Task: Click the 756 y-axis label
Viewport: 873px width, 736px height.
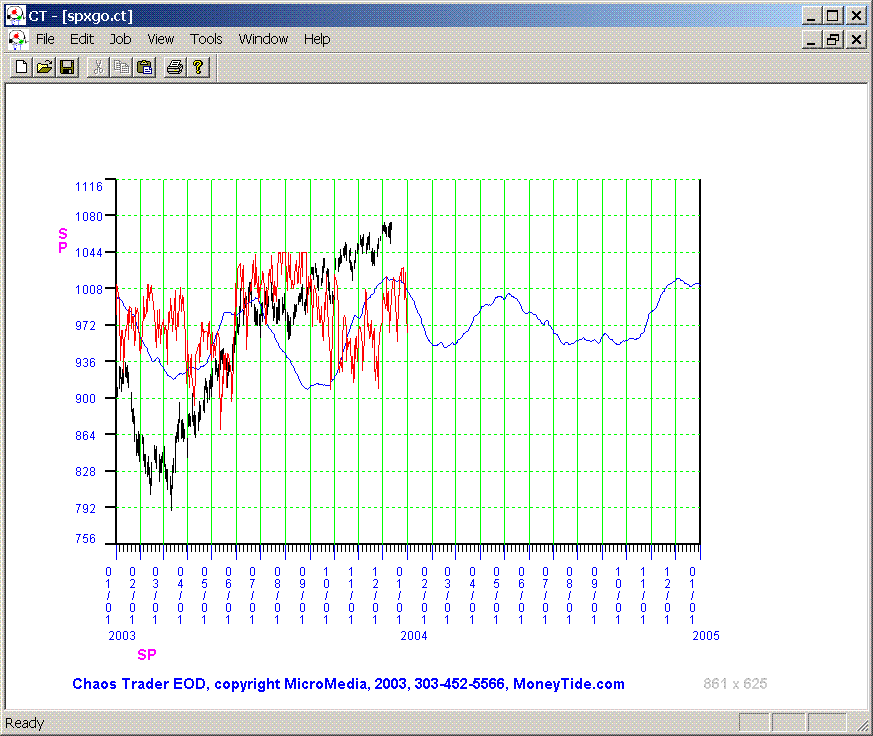Action: coord(86,539)
